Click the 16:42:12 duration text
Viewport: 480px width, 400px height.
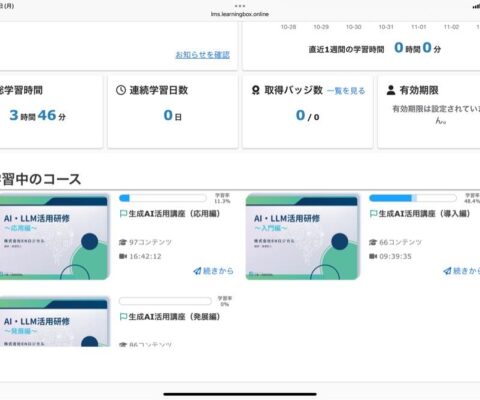pos(145,256)
